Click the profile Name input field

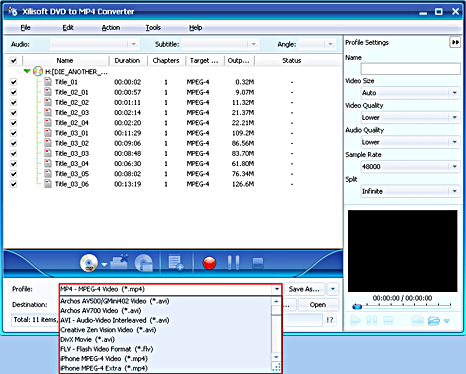point(411,69)
